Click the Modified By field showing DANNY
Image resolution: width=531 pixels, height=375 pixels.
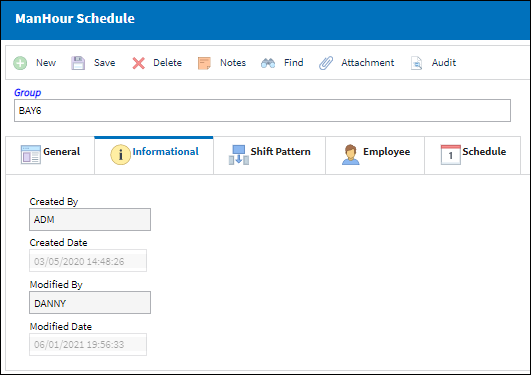(90, 303)
